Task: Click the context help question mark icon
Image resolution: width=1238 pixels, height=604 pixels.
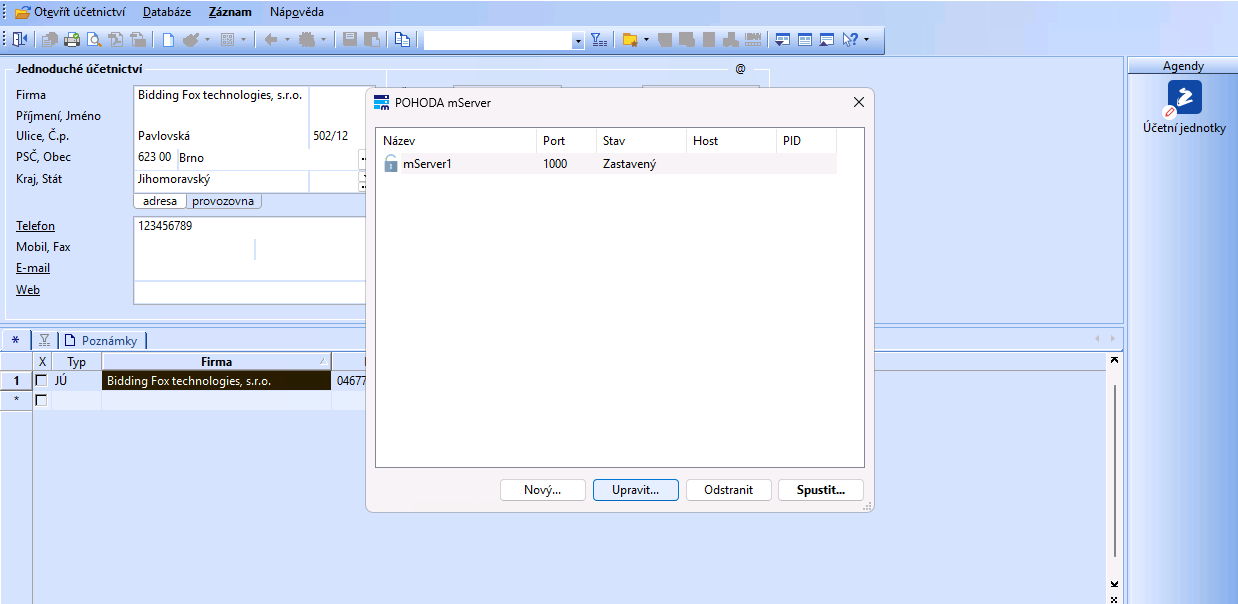Action: click(850, 40)
